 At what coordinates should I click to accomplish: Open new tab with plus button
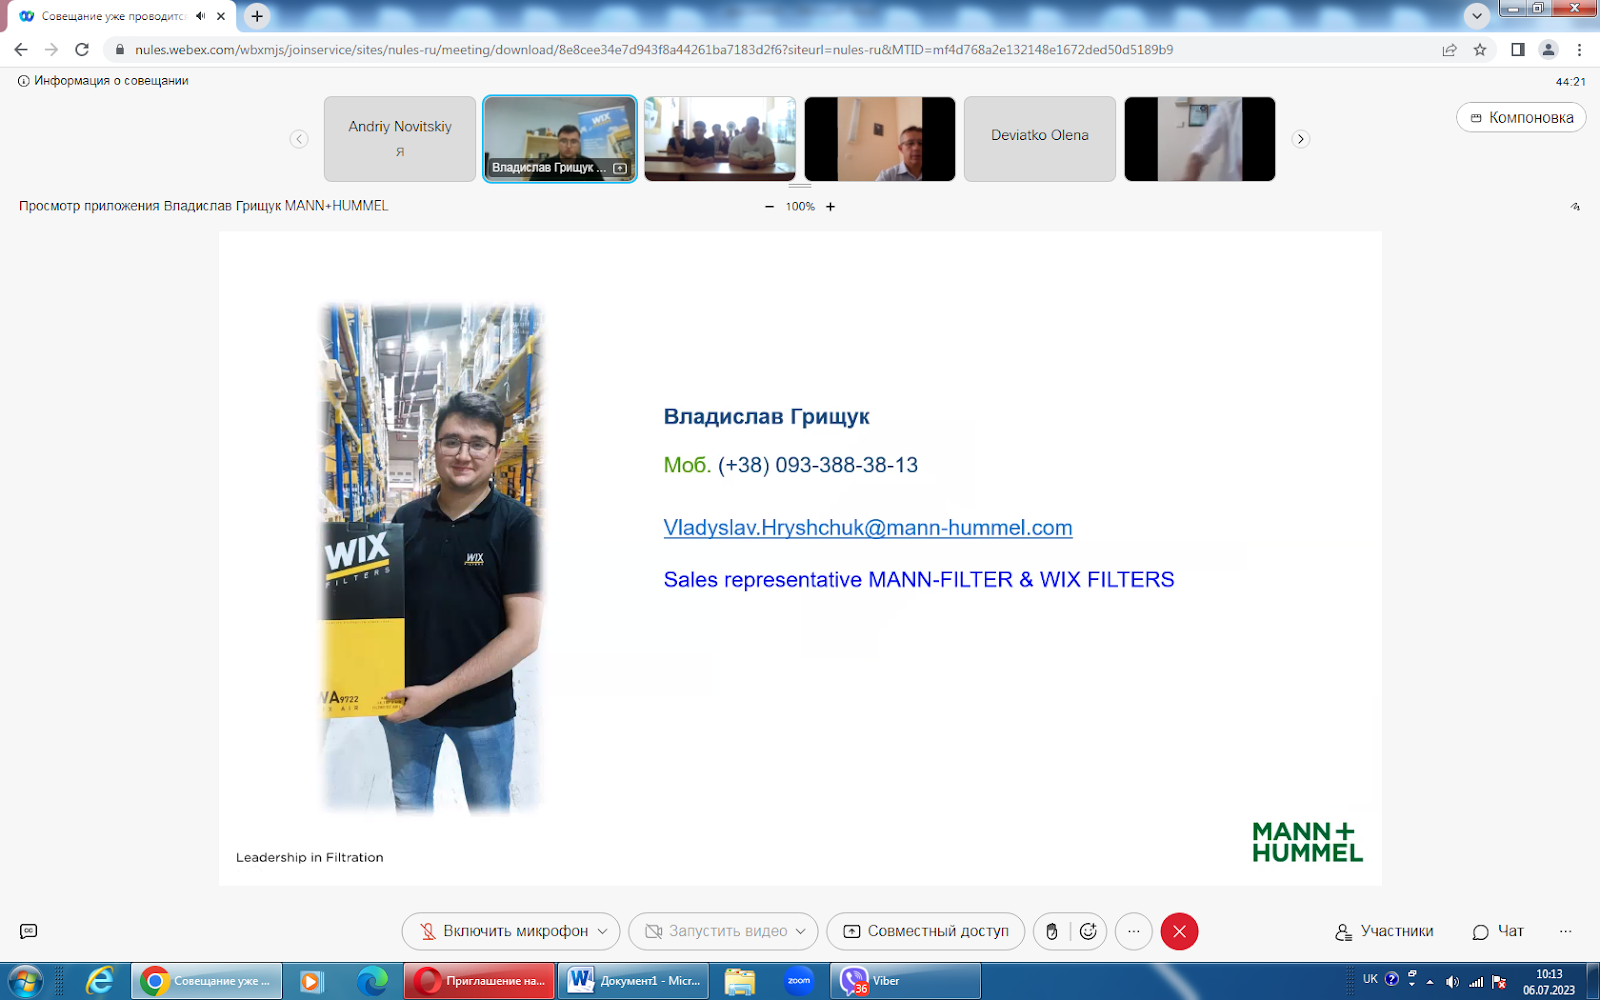coord(257,16)
